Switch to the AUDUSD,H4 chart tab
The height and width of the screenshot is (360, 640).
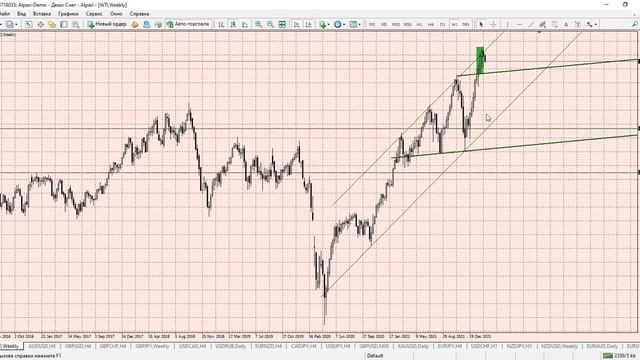point(42,346)
